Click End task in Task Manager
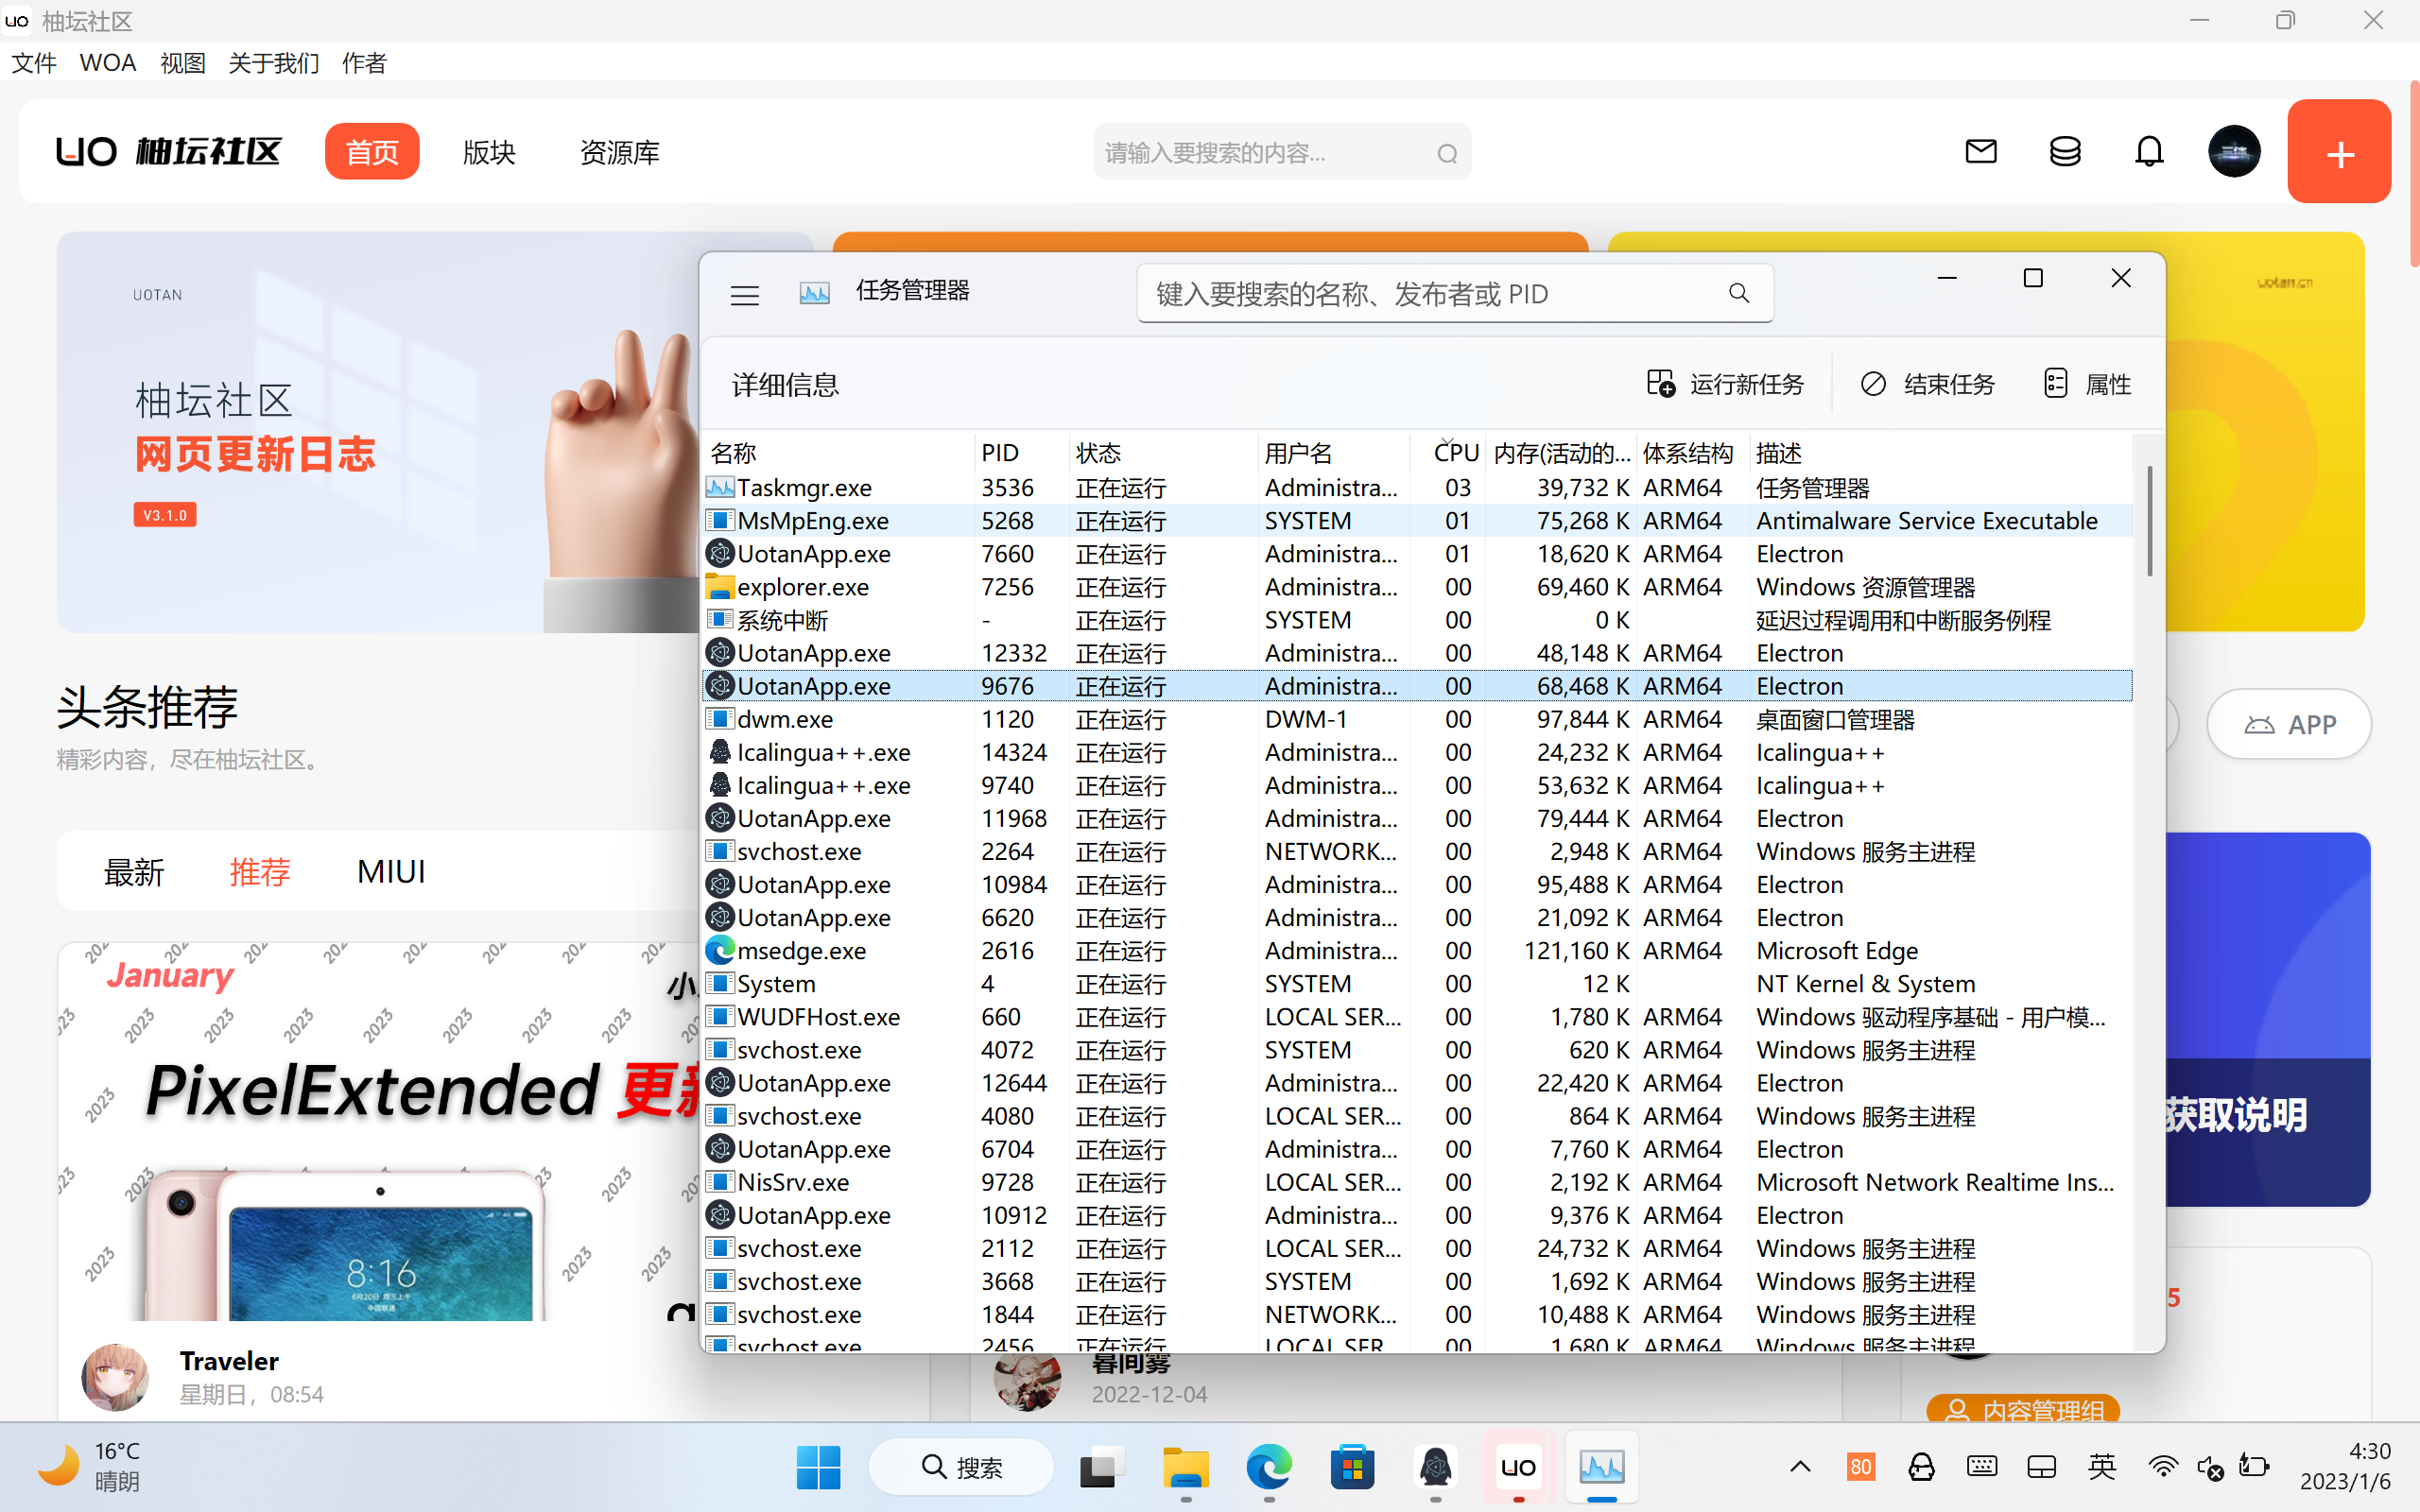The width and height of the screenshot is (2420, 1512). [x=1928, y=384]
